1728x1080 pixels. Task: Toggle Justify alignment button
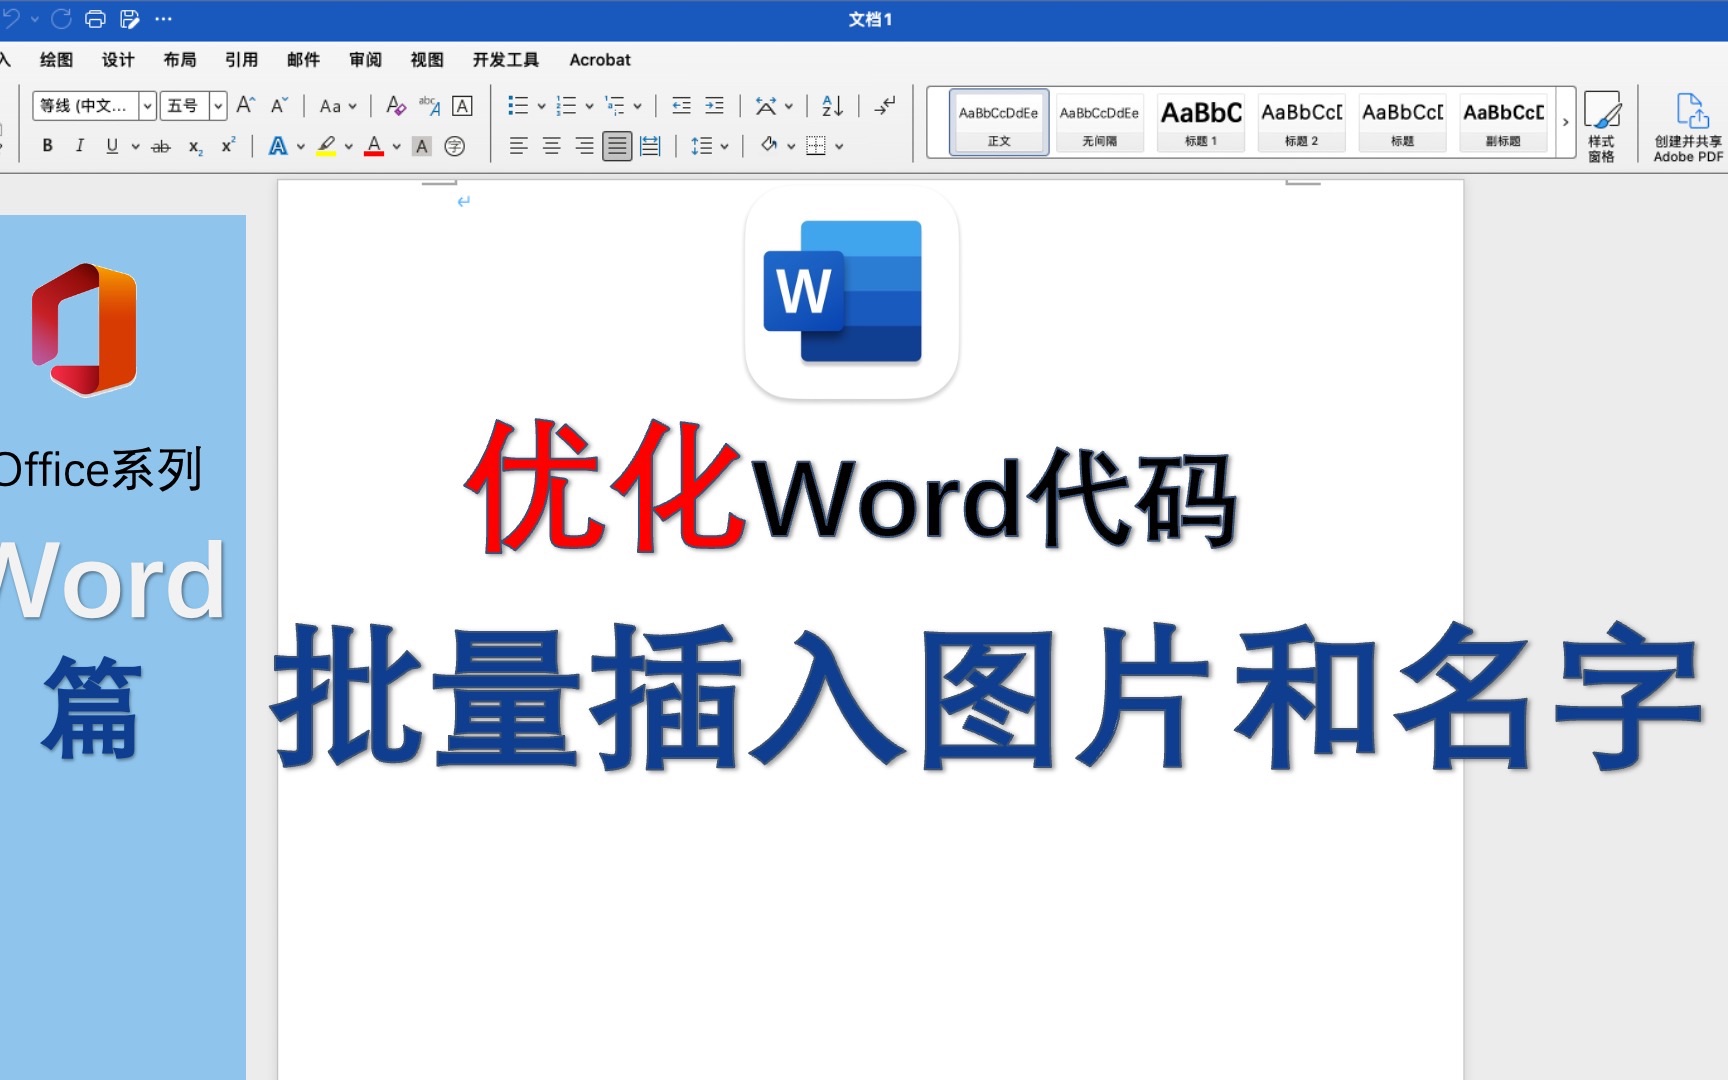pyautogui.click(x=617, y=146)
